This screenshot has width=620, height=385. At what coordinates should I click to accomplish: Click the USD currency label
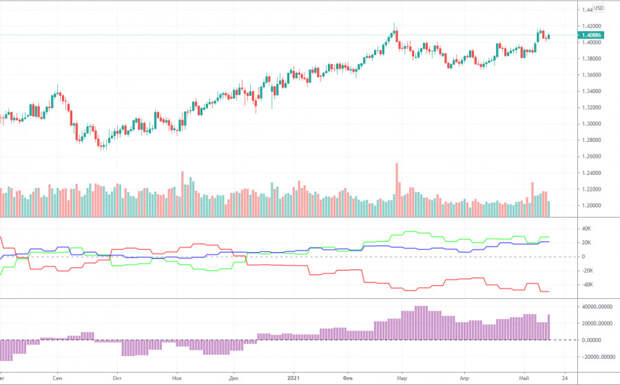pos(599,8)
